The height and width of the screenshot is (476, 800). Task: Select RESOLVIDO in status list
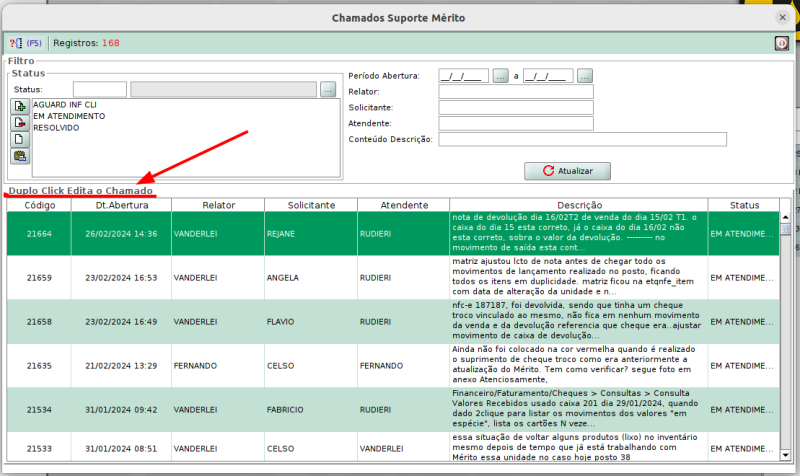point(56,128)
